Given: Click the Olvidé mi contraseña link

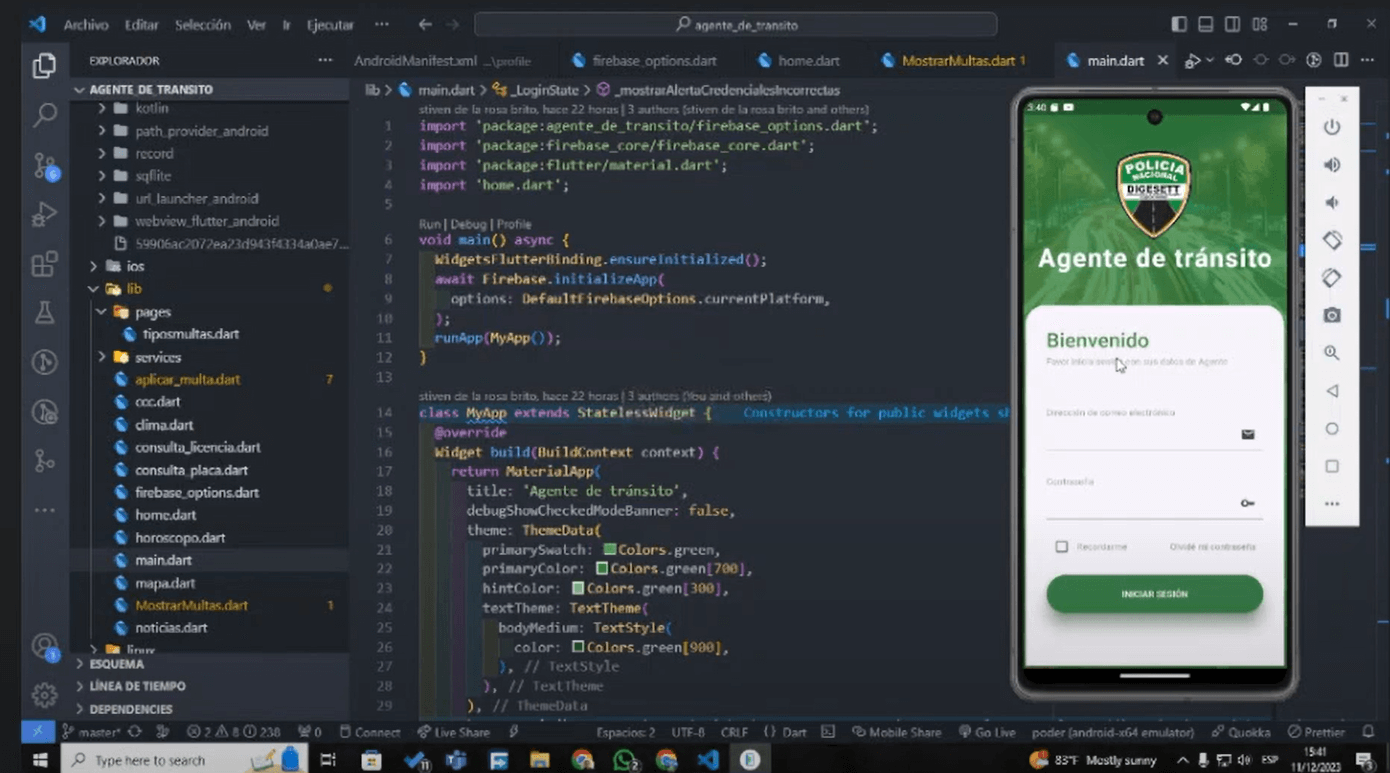Looking at the screenshot, I should click(1212, 547).
